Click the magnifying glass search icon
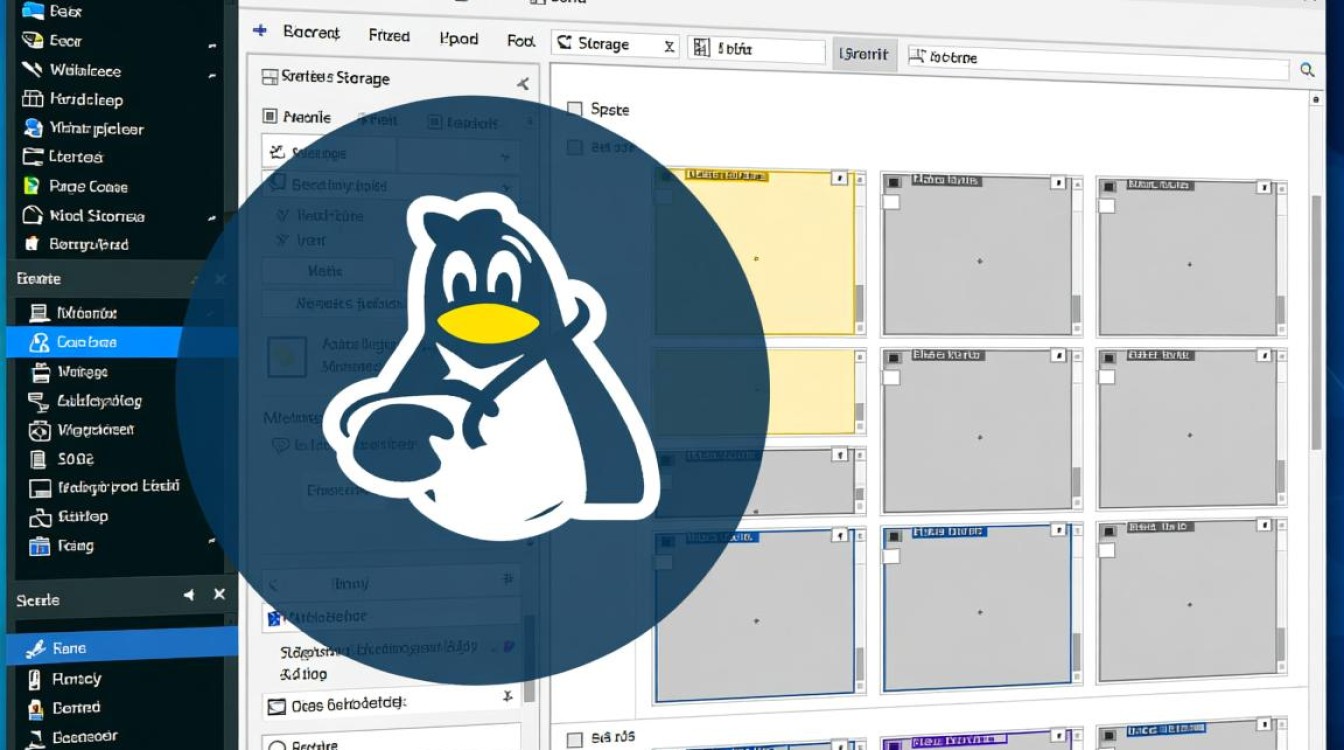The width and height of the screenshot is (1344, 750). pyautogui.click(x=1307, y=69)
